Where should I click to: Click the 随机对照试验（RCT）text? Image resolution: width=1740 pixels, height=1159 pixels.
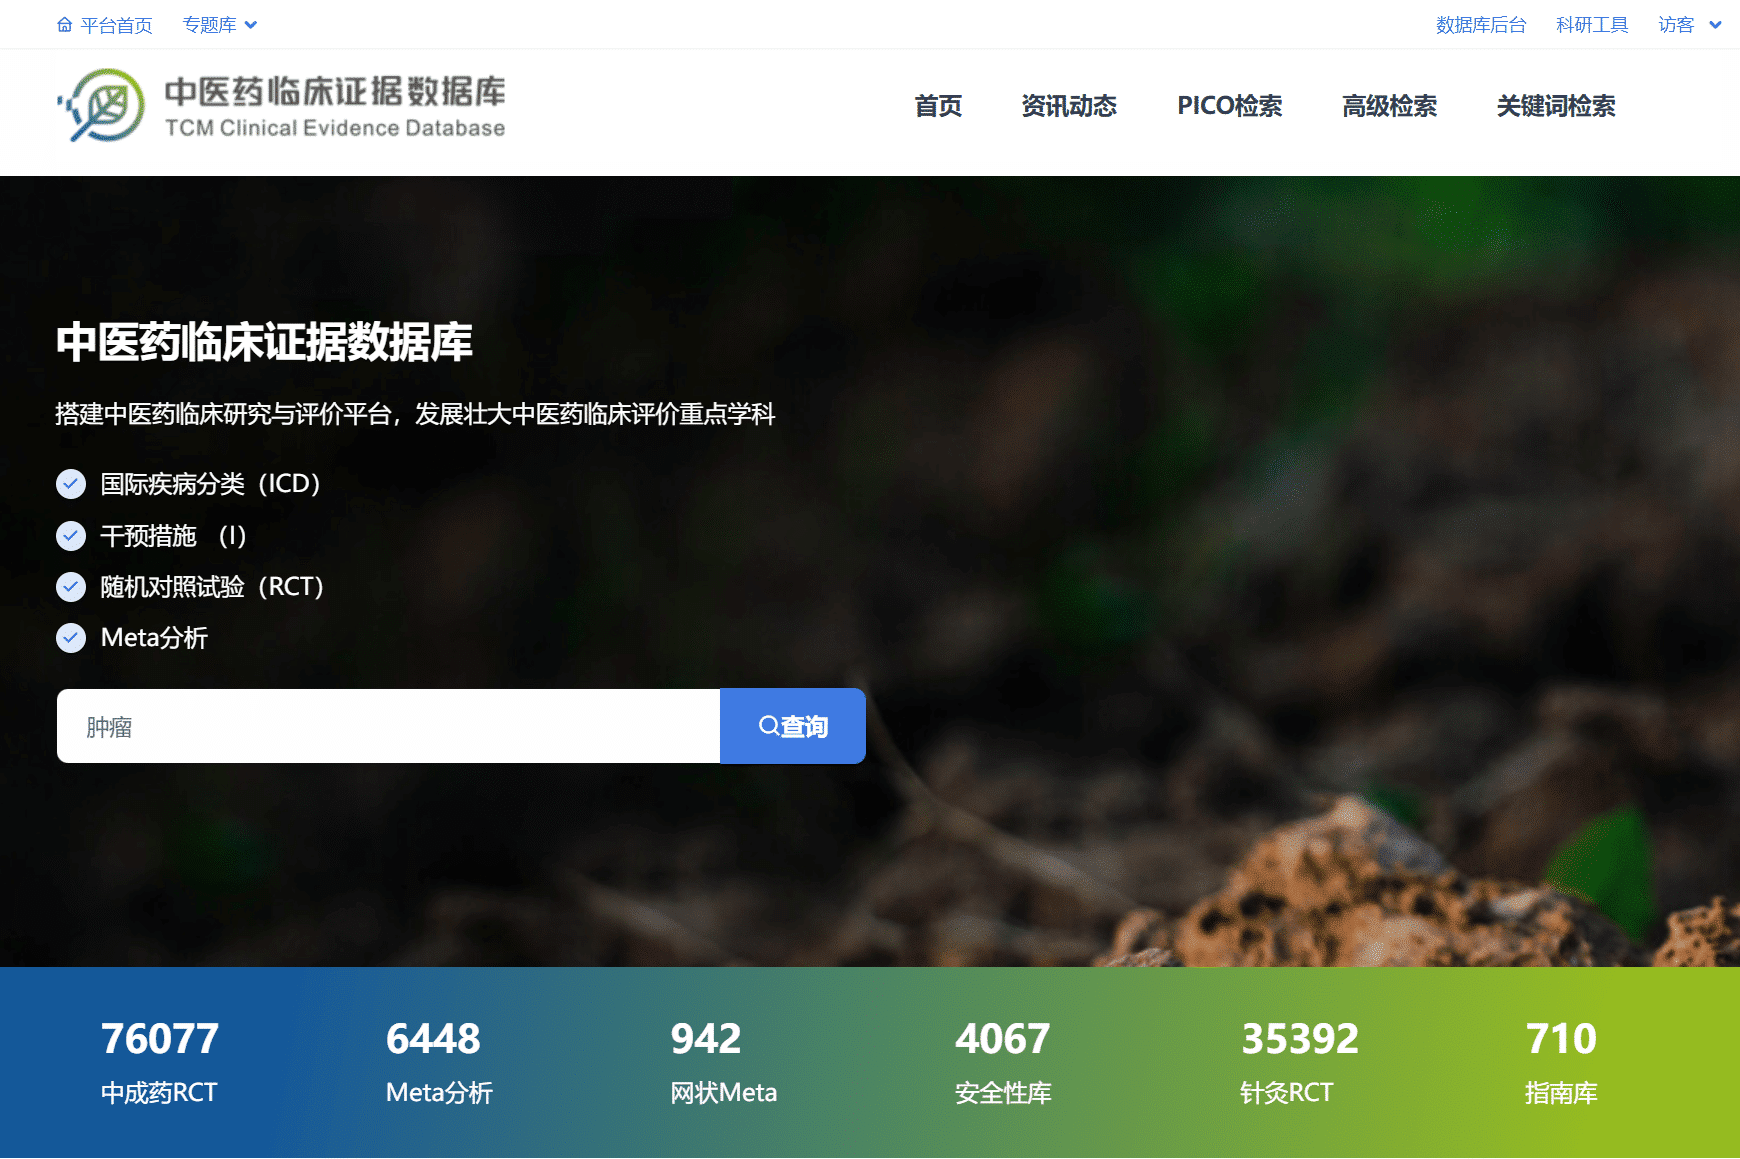(213, 587)
